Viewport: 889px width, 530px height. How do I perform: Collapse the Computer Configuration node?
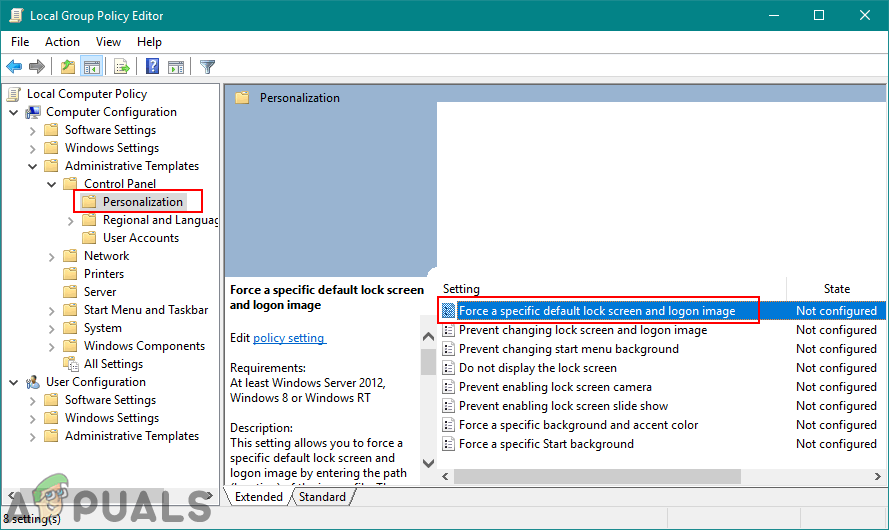coord(14,112)
